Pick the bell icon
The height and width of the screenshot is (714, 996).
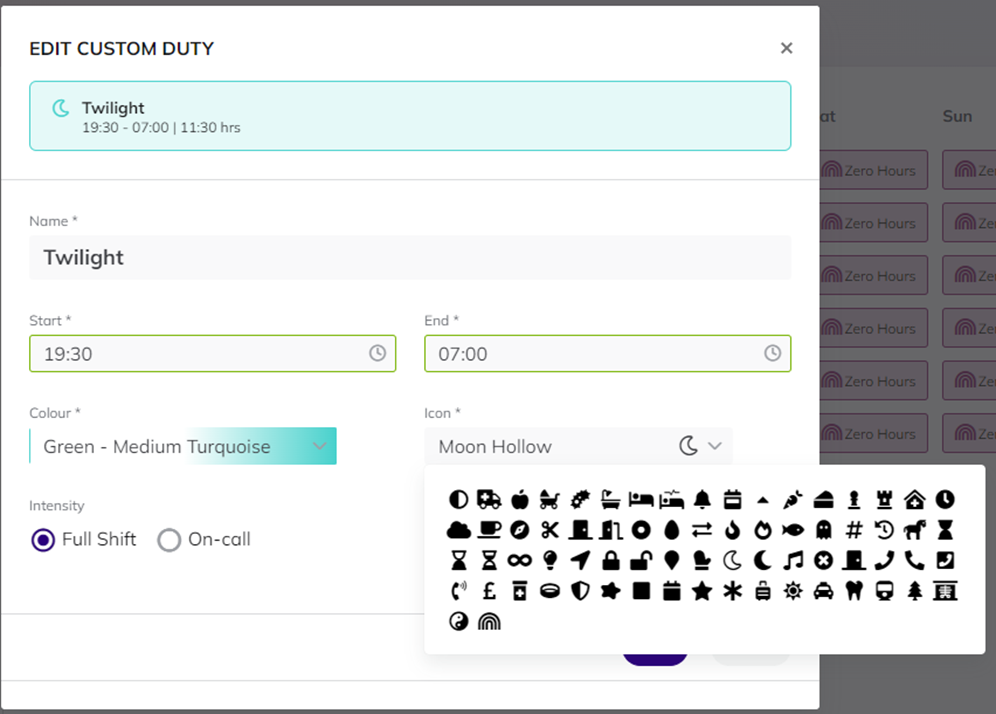[x=702, y=500]
